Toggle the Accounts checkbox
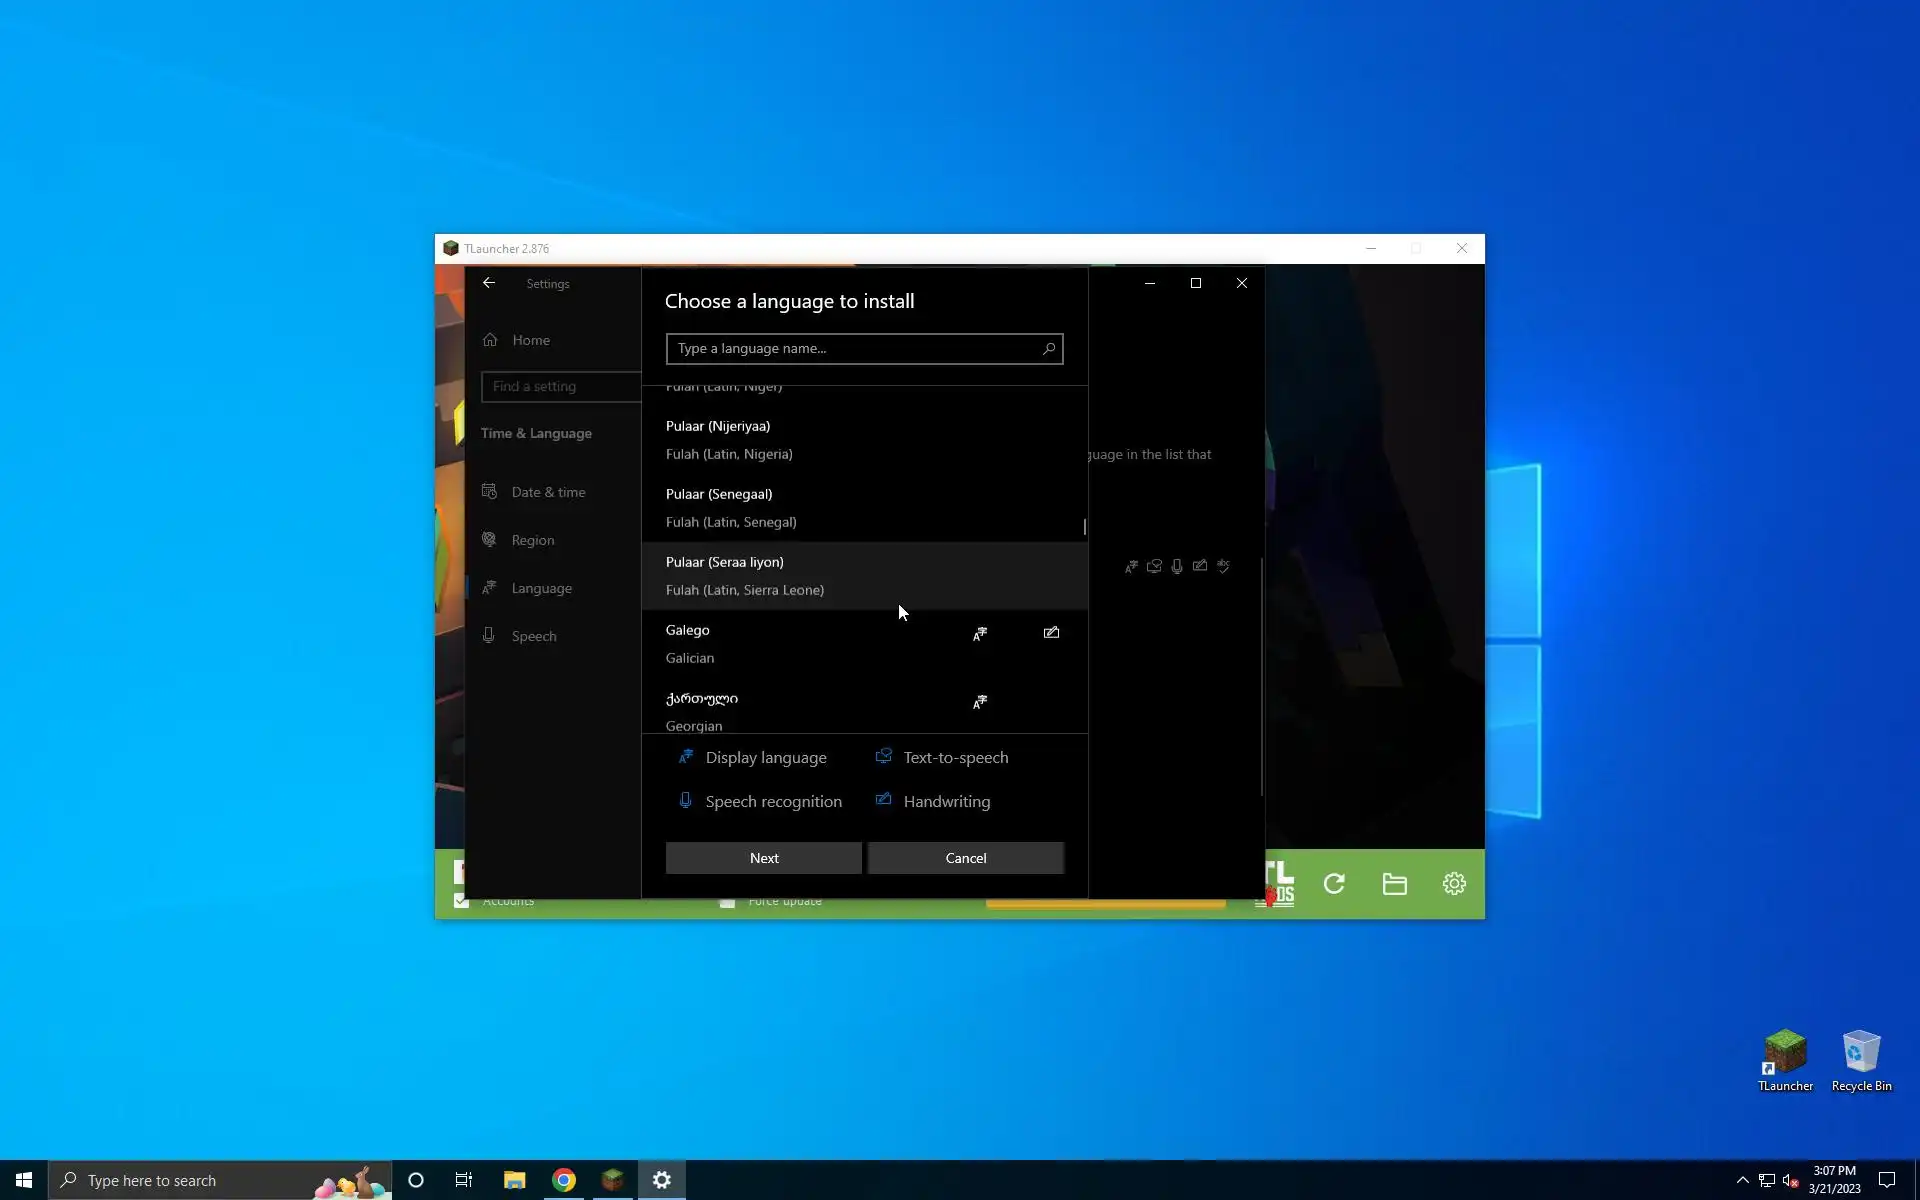 click(x=461, y=901)
